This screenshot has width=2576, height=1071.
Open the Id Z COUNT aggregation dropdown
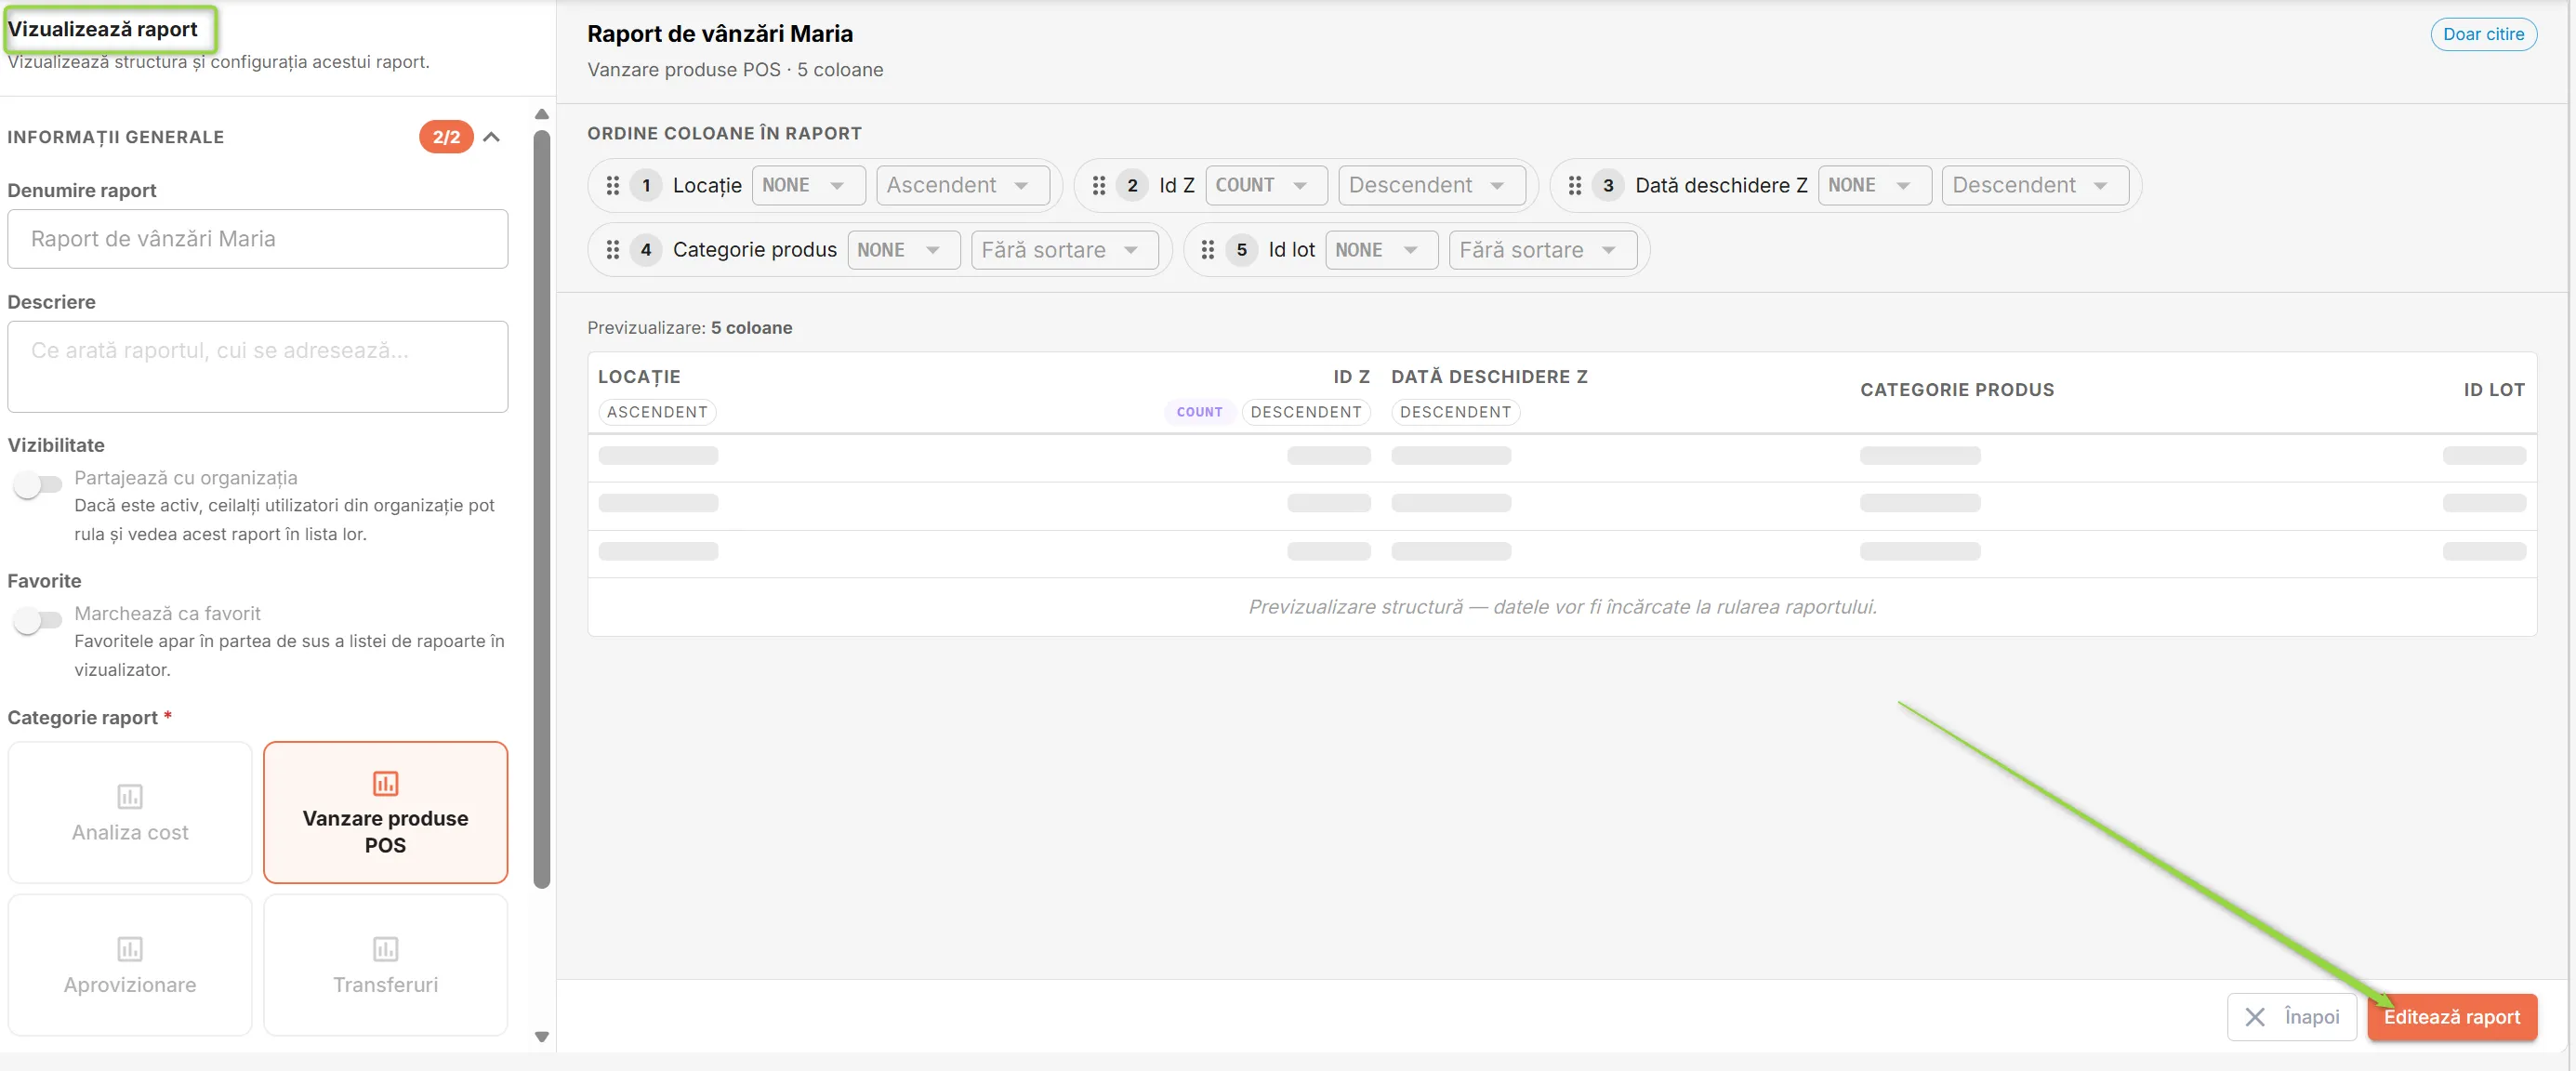click(x=1266, y=185)
